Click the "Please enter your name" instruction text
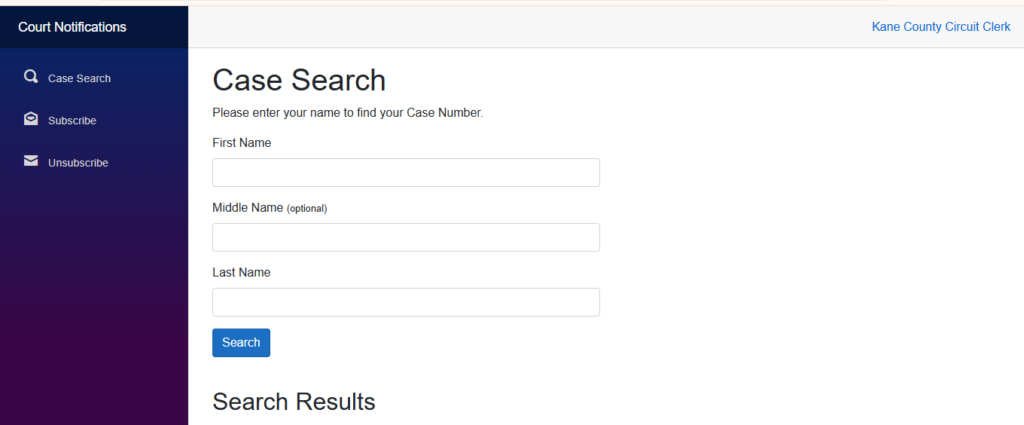Image resolution: width=1024 pixels, height=425 pixels. point(347,113)
